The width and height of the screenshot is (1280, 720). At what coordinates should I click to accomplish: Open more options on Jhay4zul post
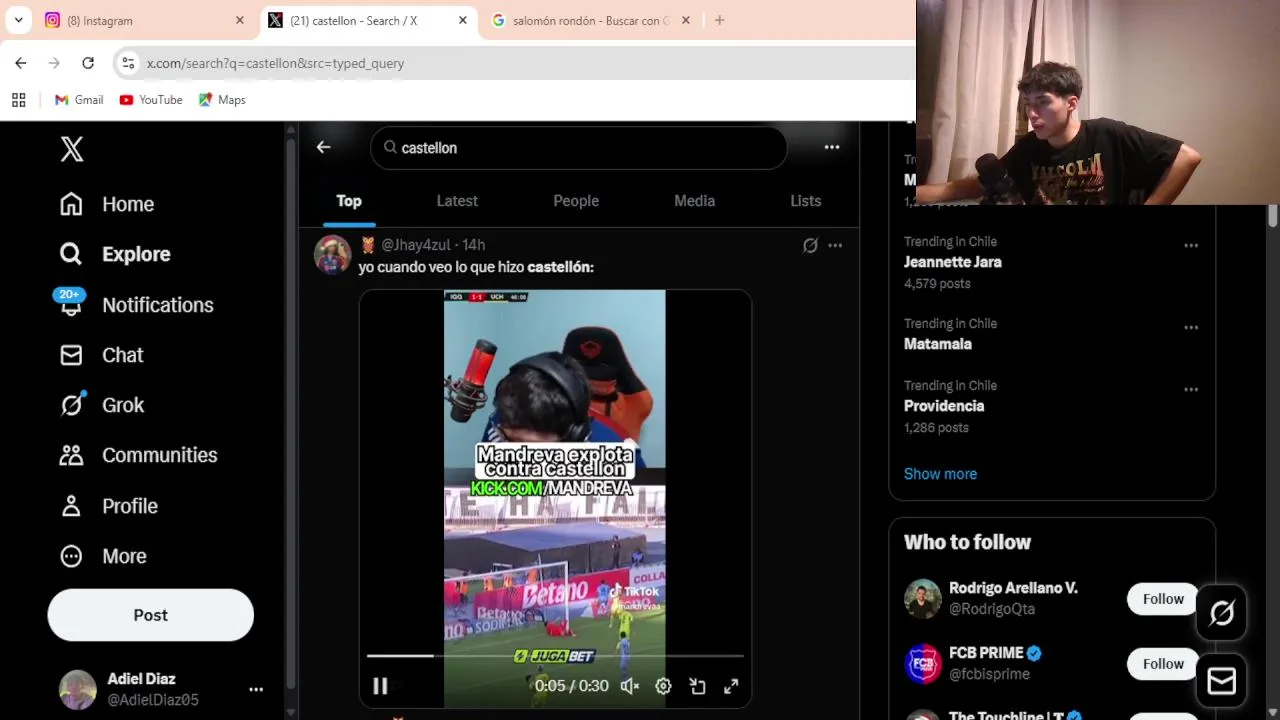(835, 245)
